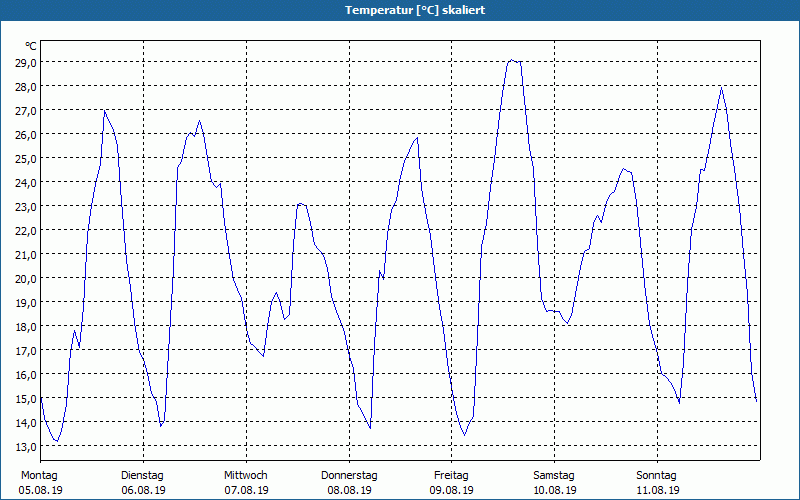Click the 06.08.19 date label
Viewport: 800px width, 500px height.
click(x=143, y=490)
